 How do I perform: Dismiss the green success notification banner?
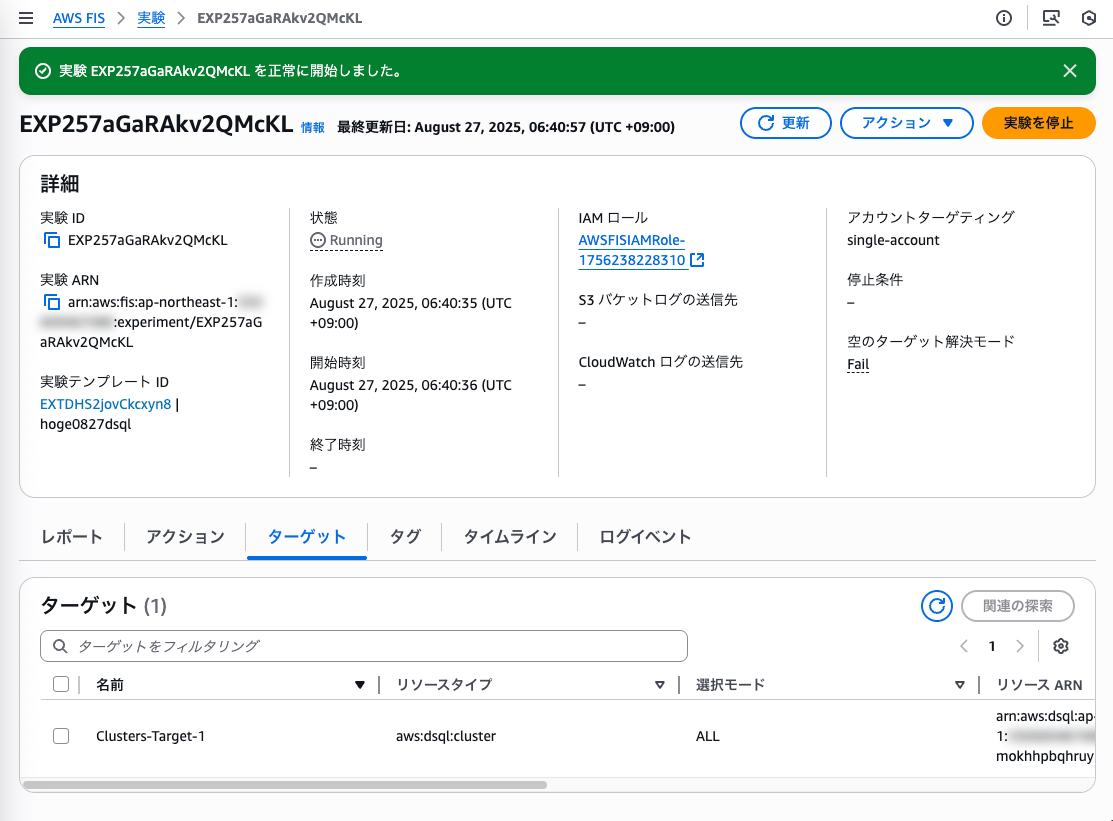pyautogui.click(x=1070, y=71)
